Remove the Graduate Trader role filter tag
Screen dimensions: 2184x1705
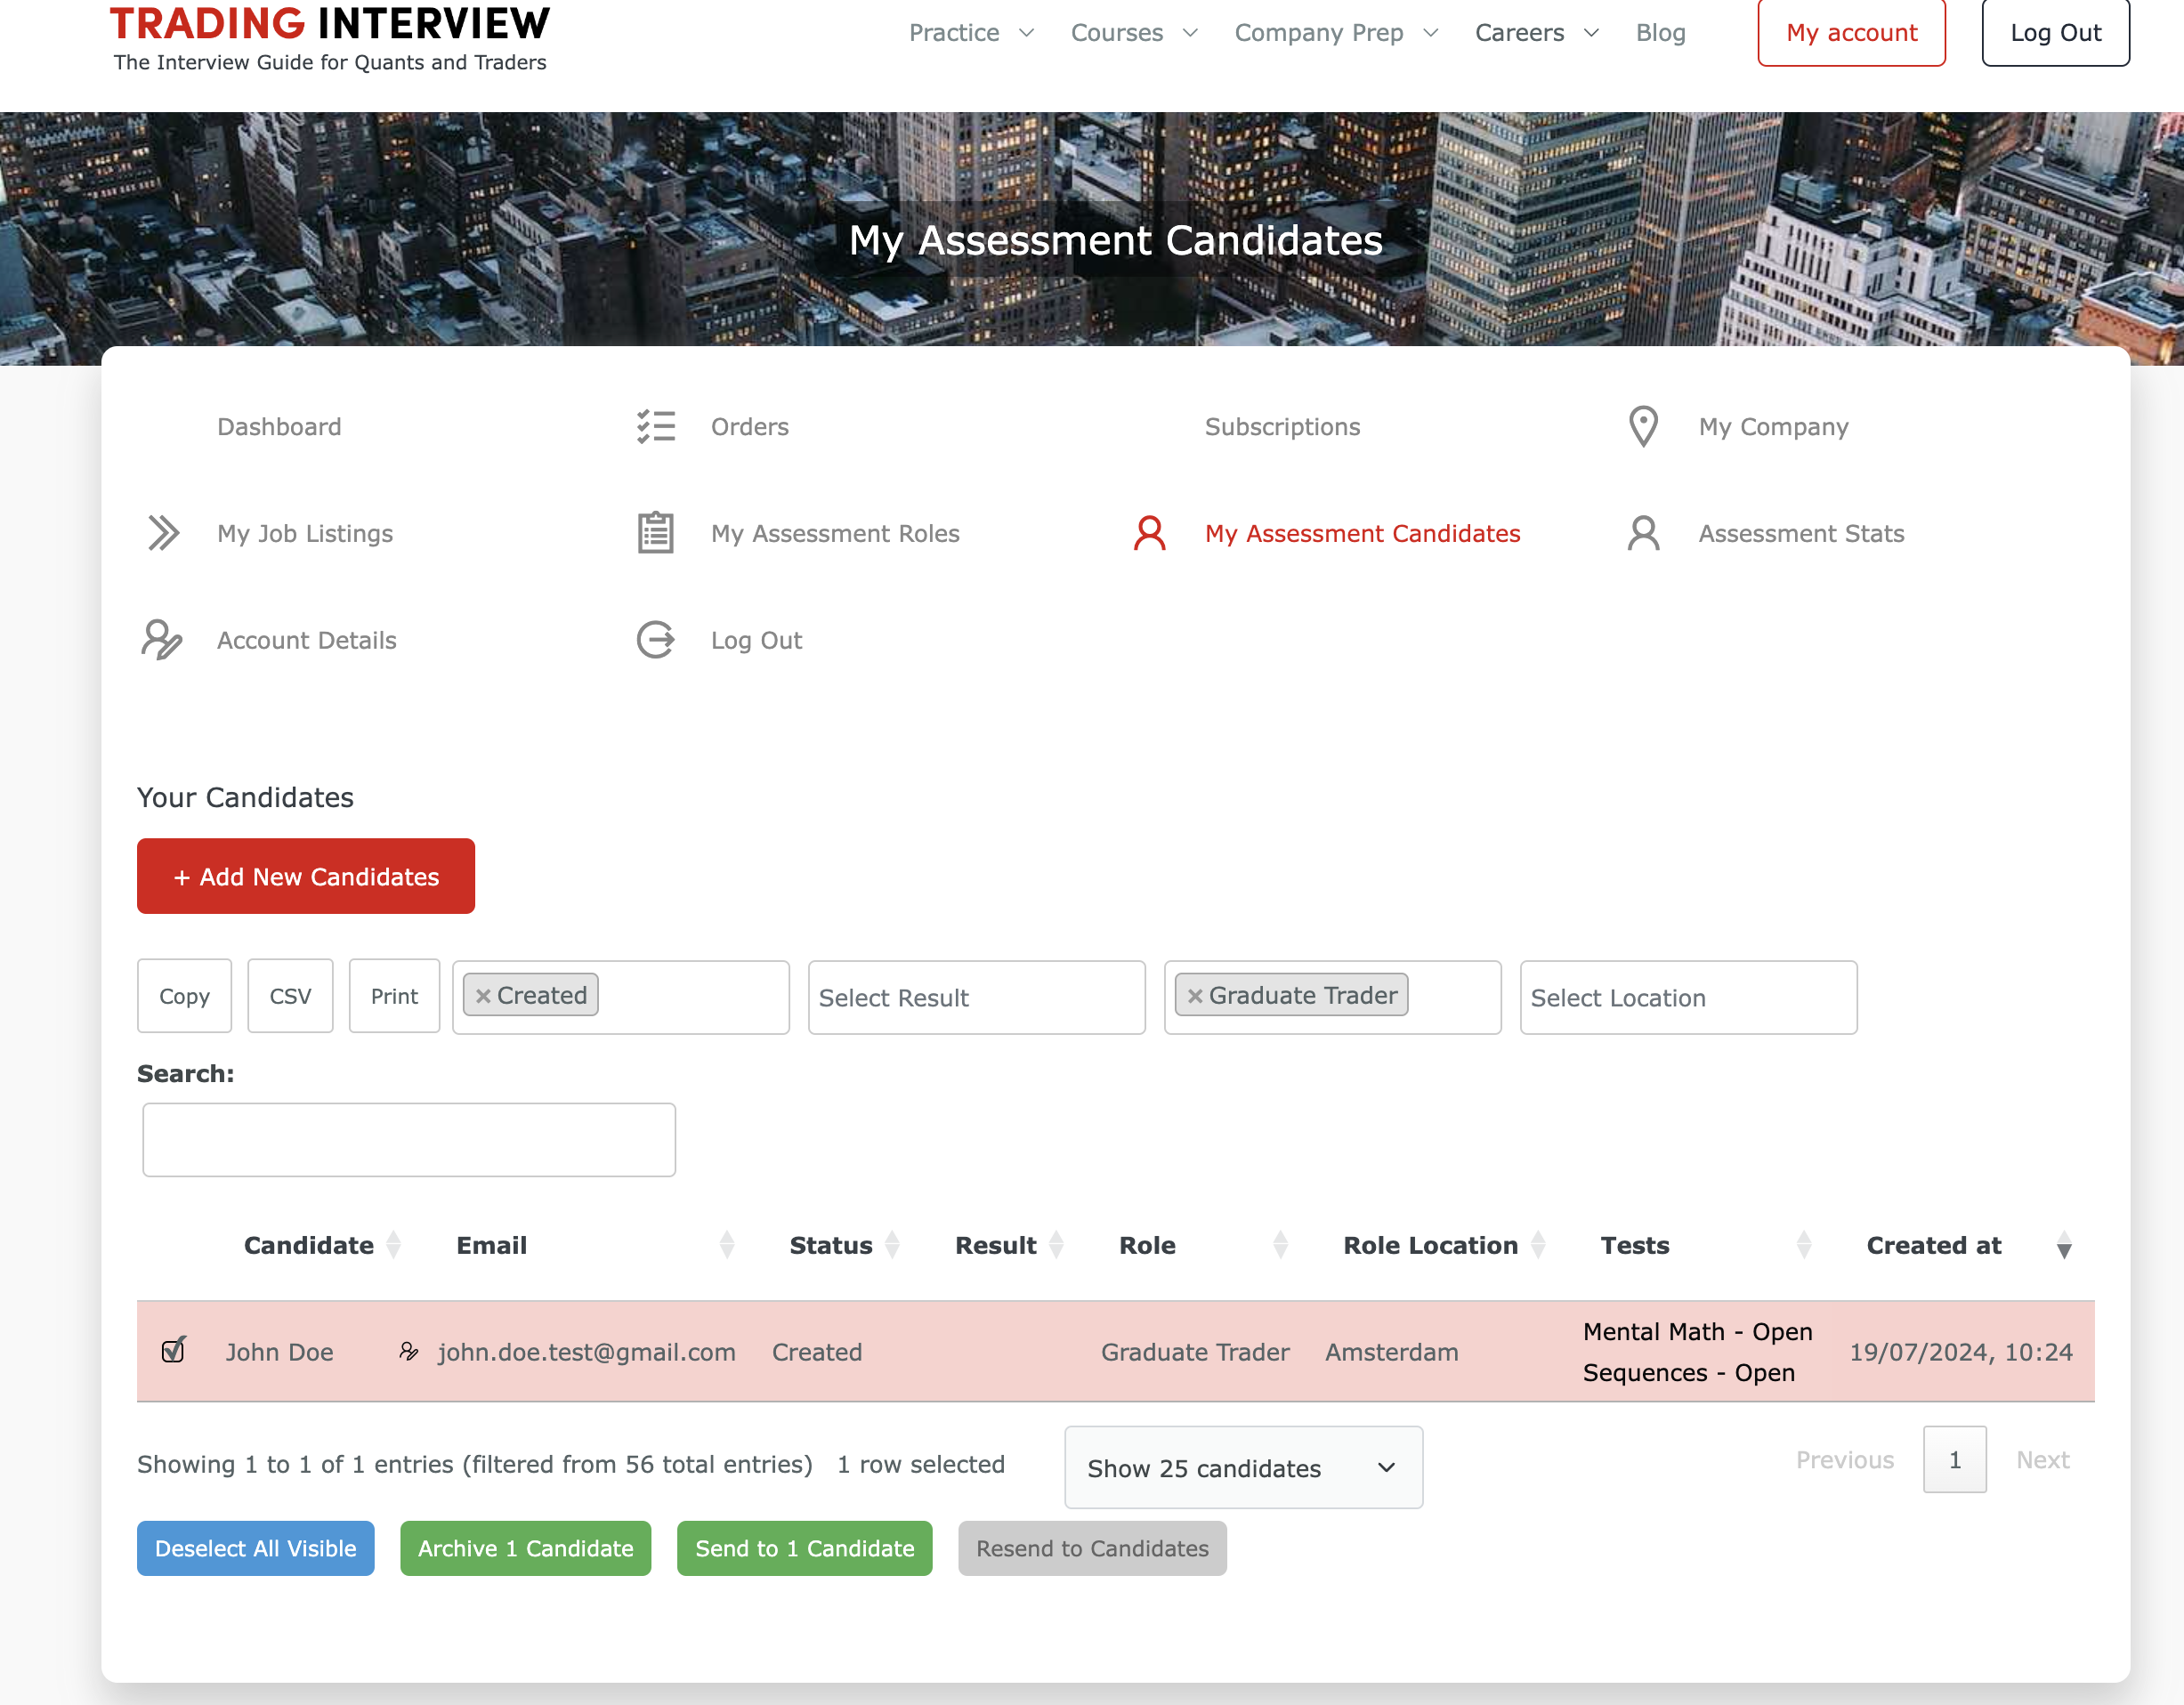1195,996
